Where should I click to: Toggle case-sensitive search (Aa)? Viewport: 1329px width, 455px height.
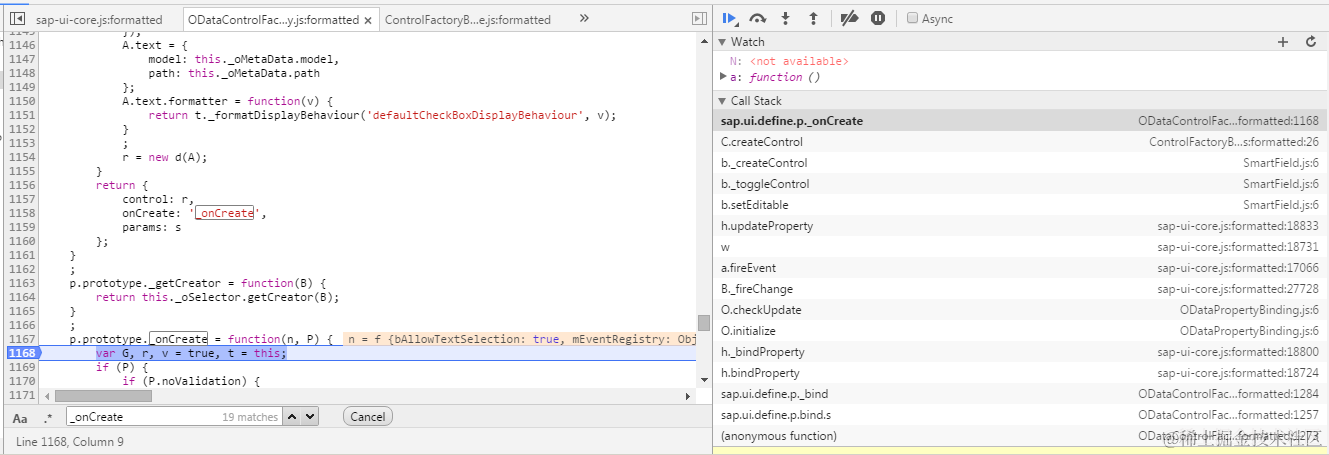pyautogui.click(x=20, y=417)
